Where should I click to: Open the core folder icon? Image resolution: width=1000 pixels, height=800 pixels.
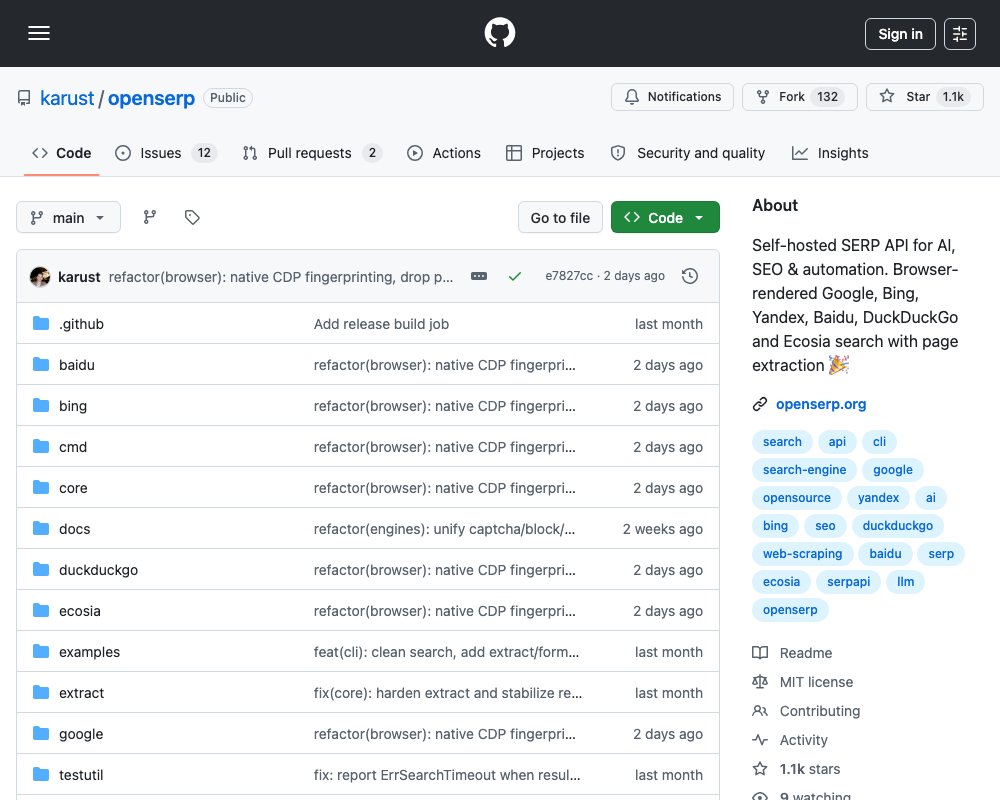[x=41, y=487]
